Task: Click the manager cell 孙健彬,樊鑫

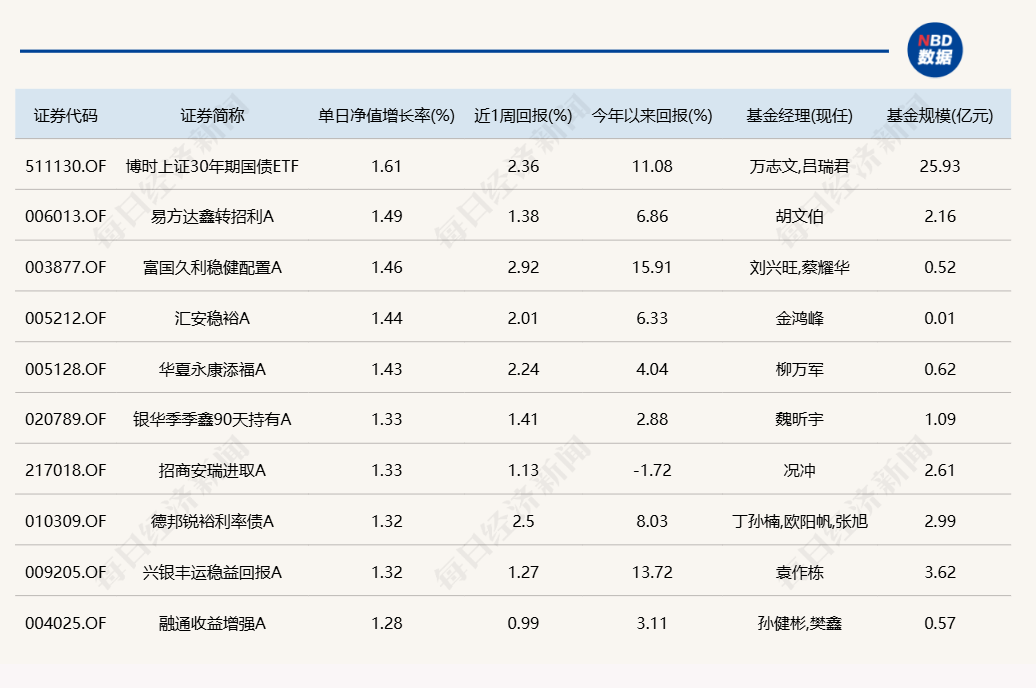Action: (799, 623)
